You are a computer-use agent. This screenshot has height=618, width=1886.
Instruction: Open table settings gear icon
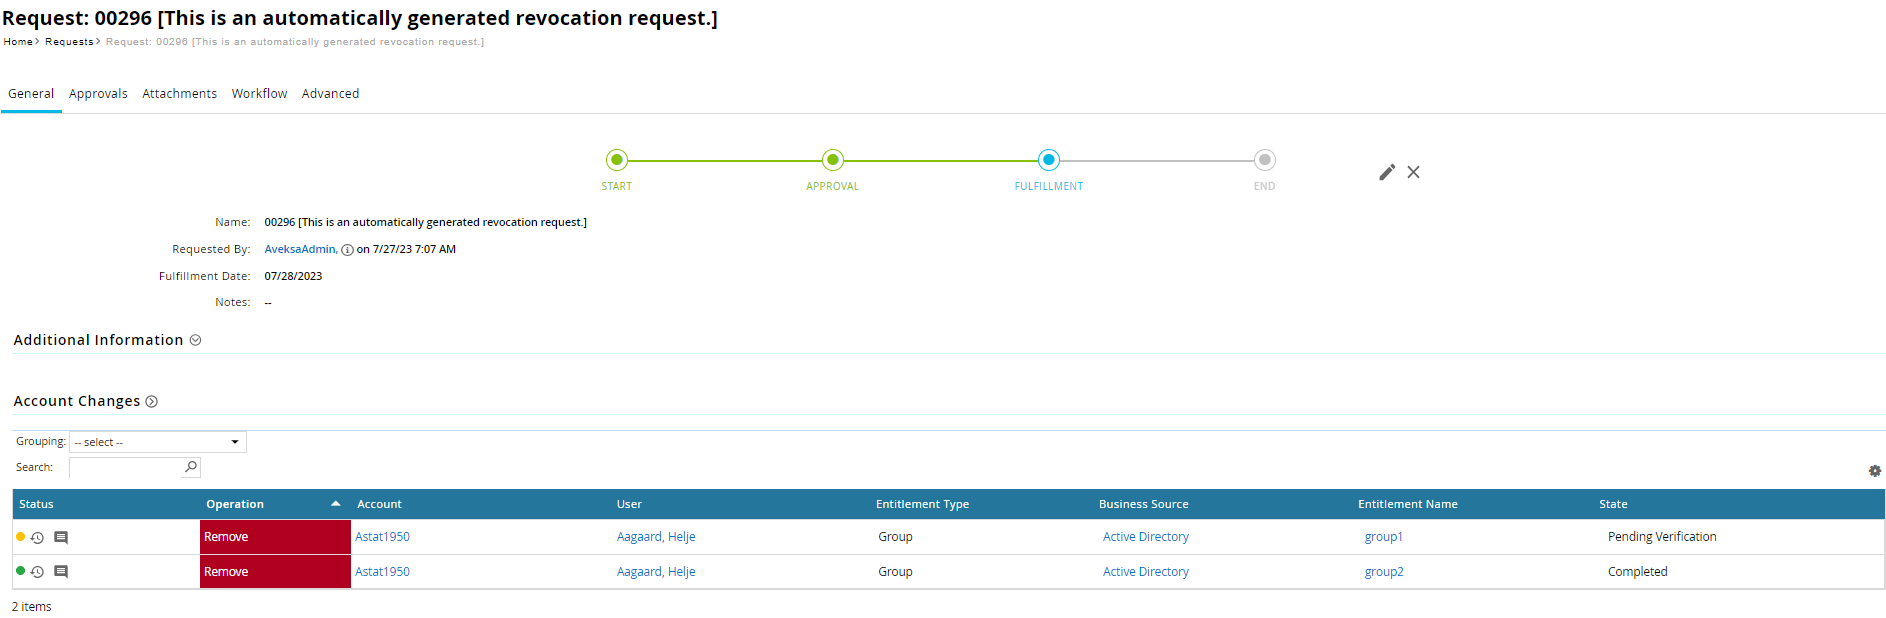pyautogui.click(x=1874, y=471)
